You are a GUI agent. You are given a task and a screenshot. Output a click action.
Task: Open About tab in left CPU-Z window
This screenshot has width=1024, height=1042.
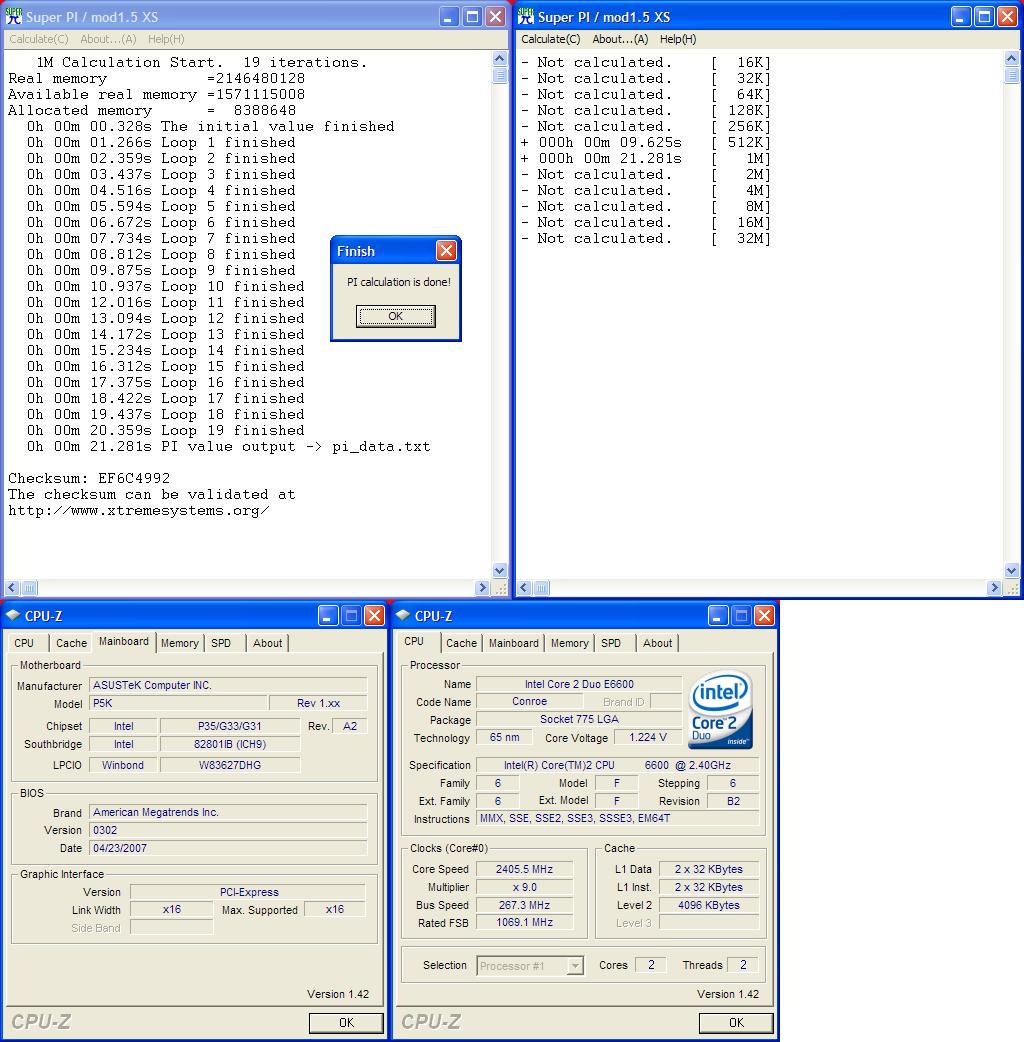point(267,643)
